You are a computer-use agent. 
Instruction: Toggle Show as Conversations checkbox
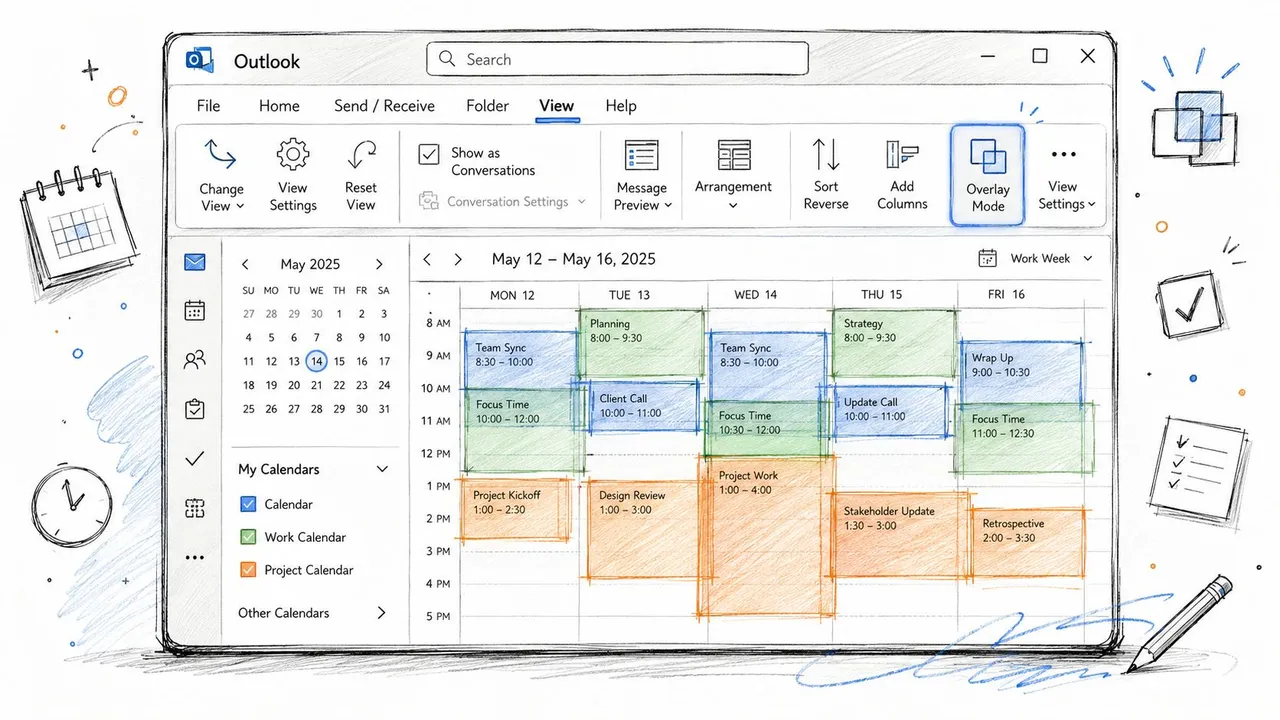coord(429,154)
